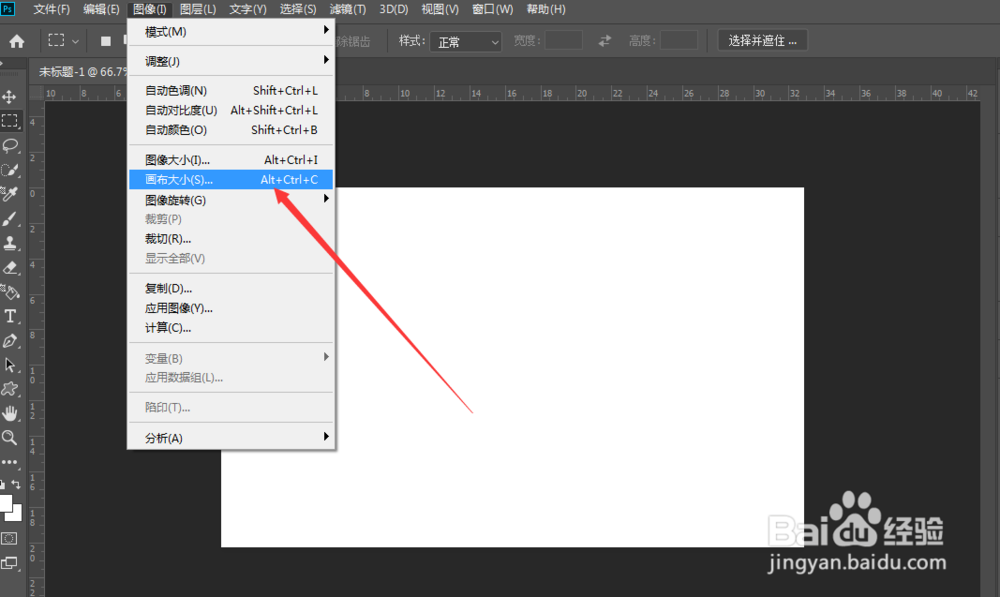This screenshot has width=1000, height=597.
Task: Toggle Quick Mask mode
Action: tap(10, 538)
